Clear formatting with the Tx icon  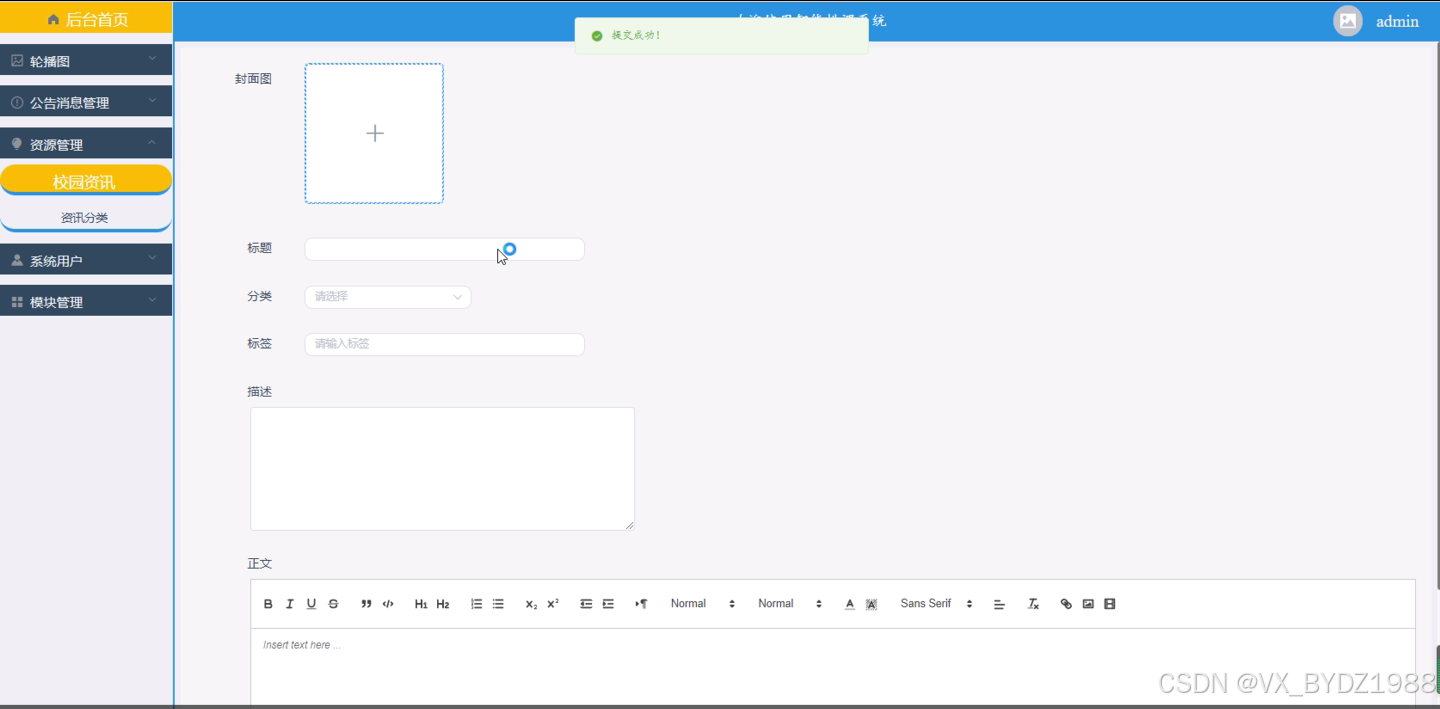pos(1034,604)
